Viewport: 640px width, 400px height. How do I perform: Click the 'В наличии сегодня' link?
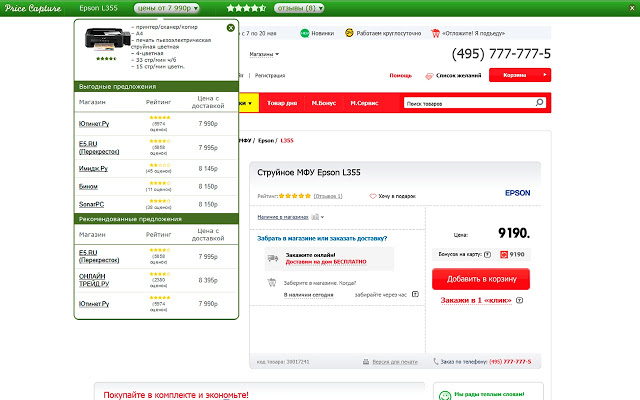(x=309, y=295)
